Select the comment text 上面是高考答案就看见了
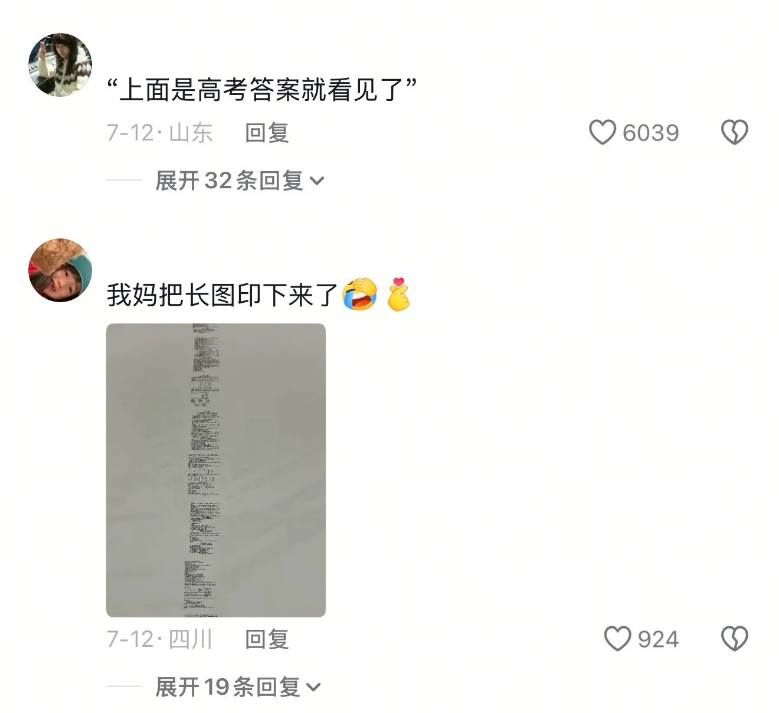779x713 pixels. click(x=262, y=90)
